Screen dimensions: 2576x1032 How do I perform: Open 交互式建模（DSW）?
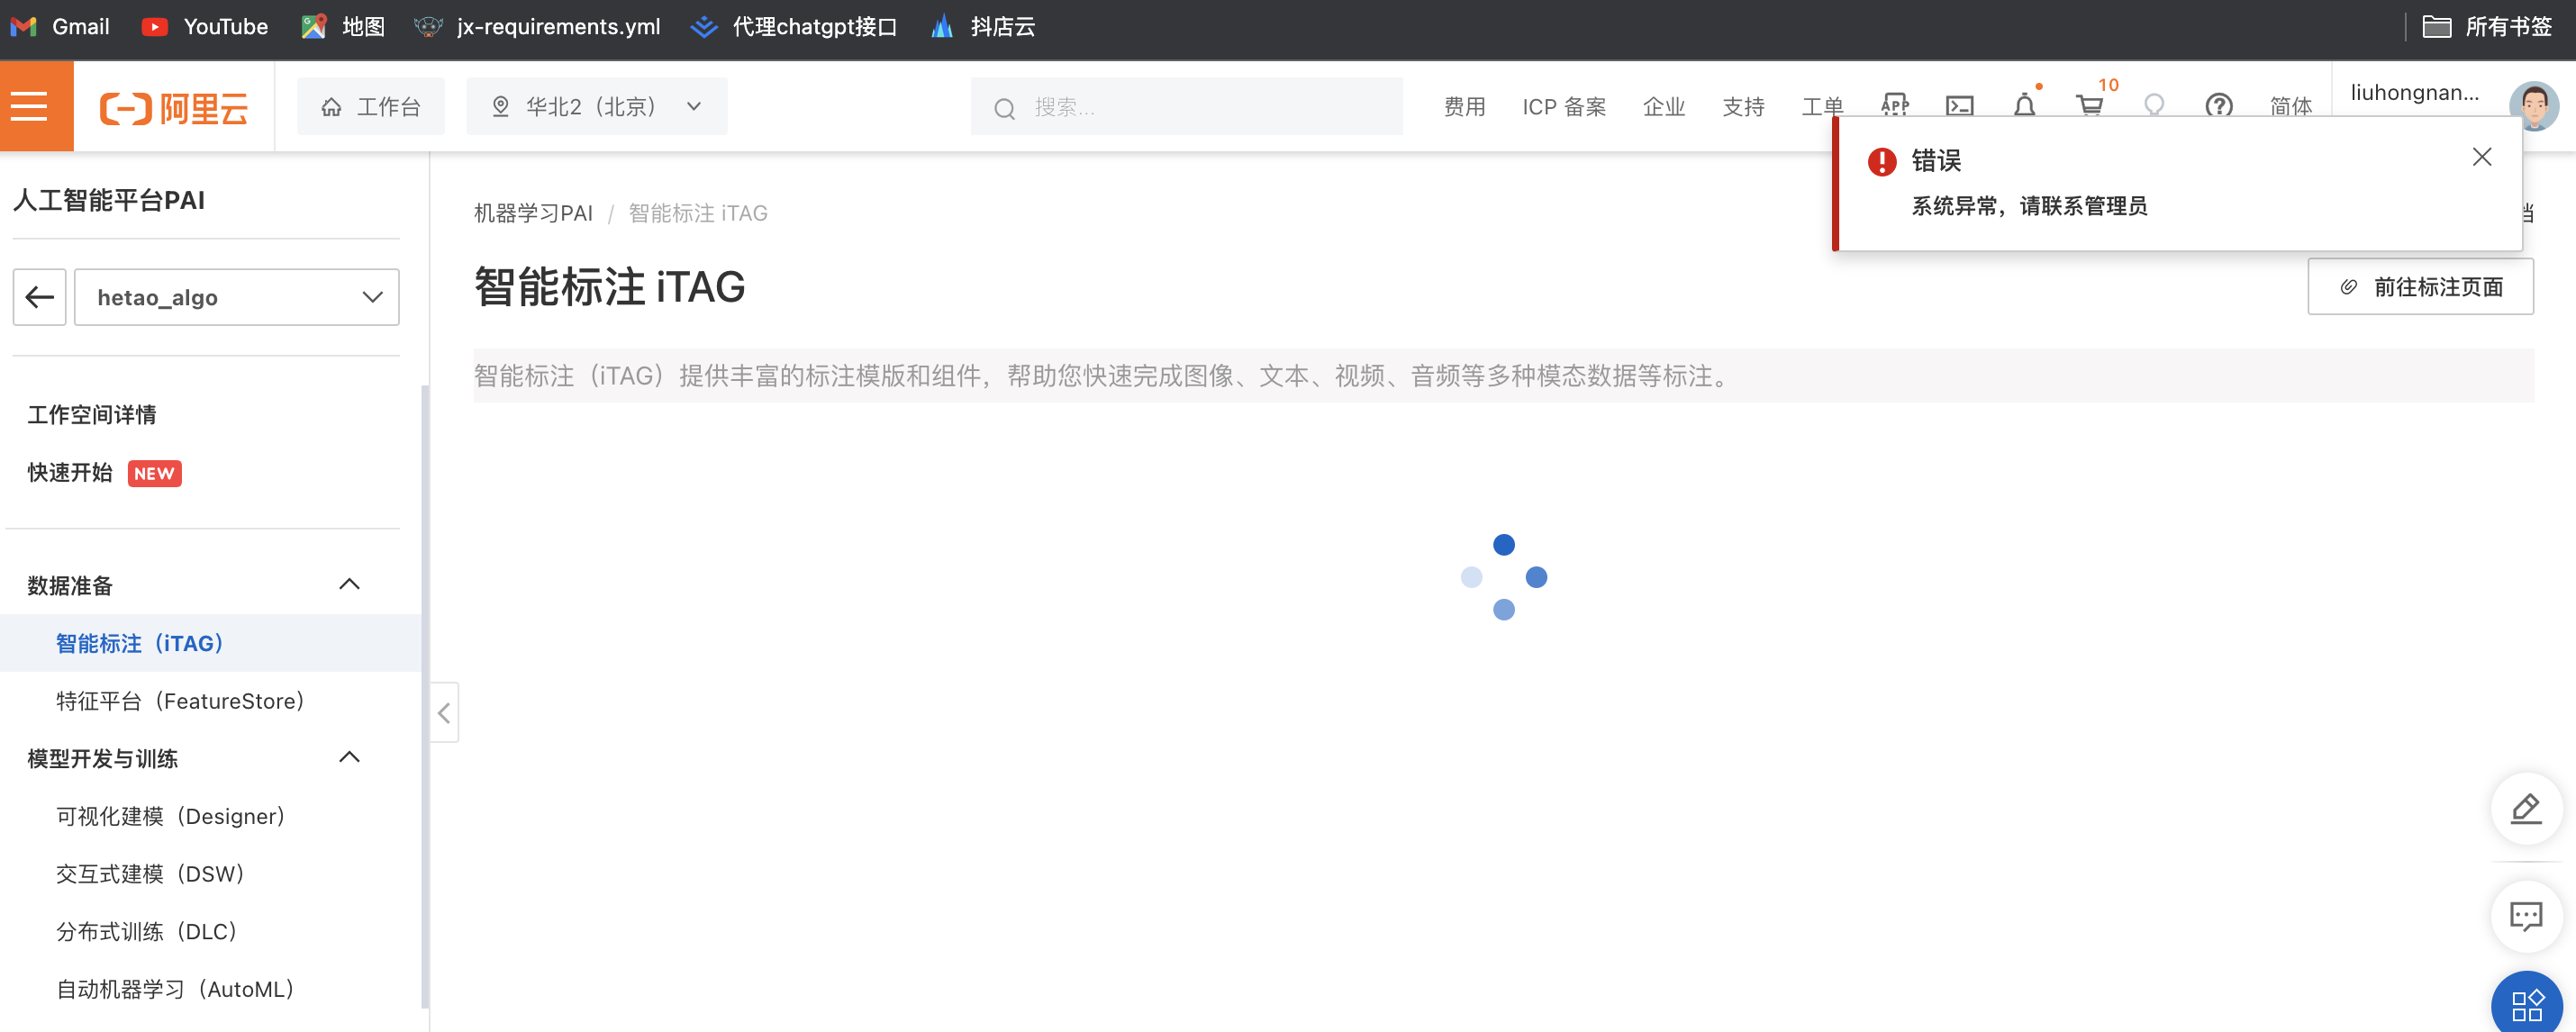pyautogui.click(x=151, y=874)
